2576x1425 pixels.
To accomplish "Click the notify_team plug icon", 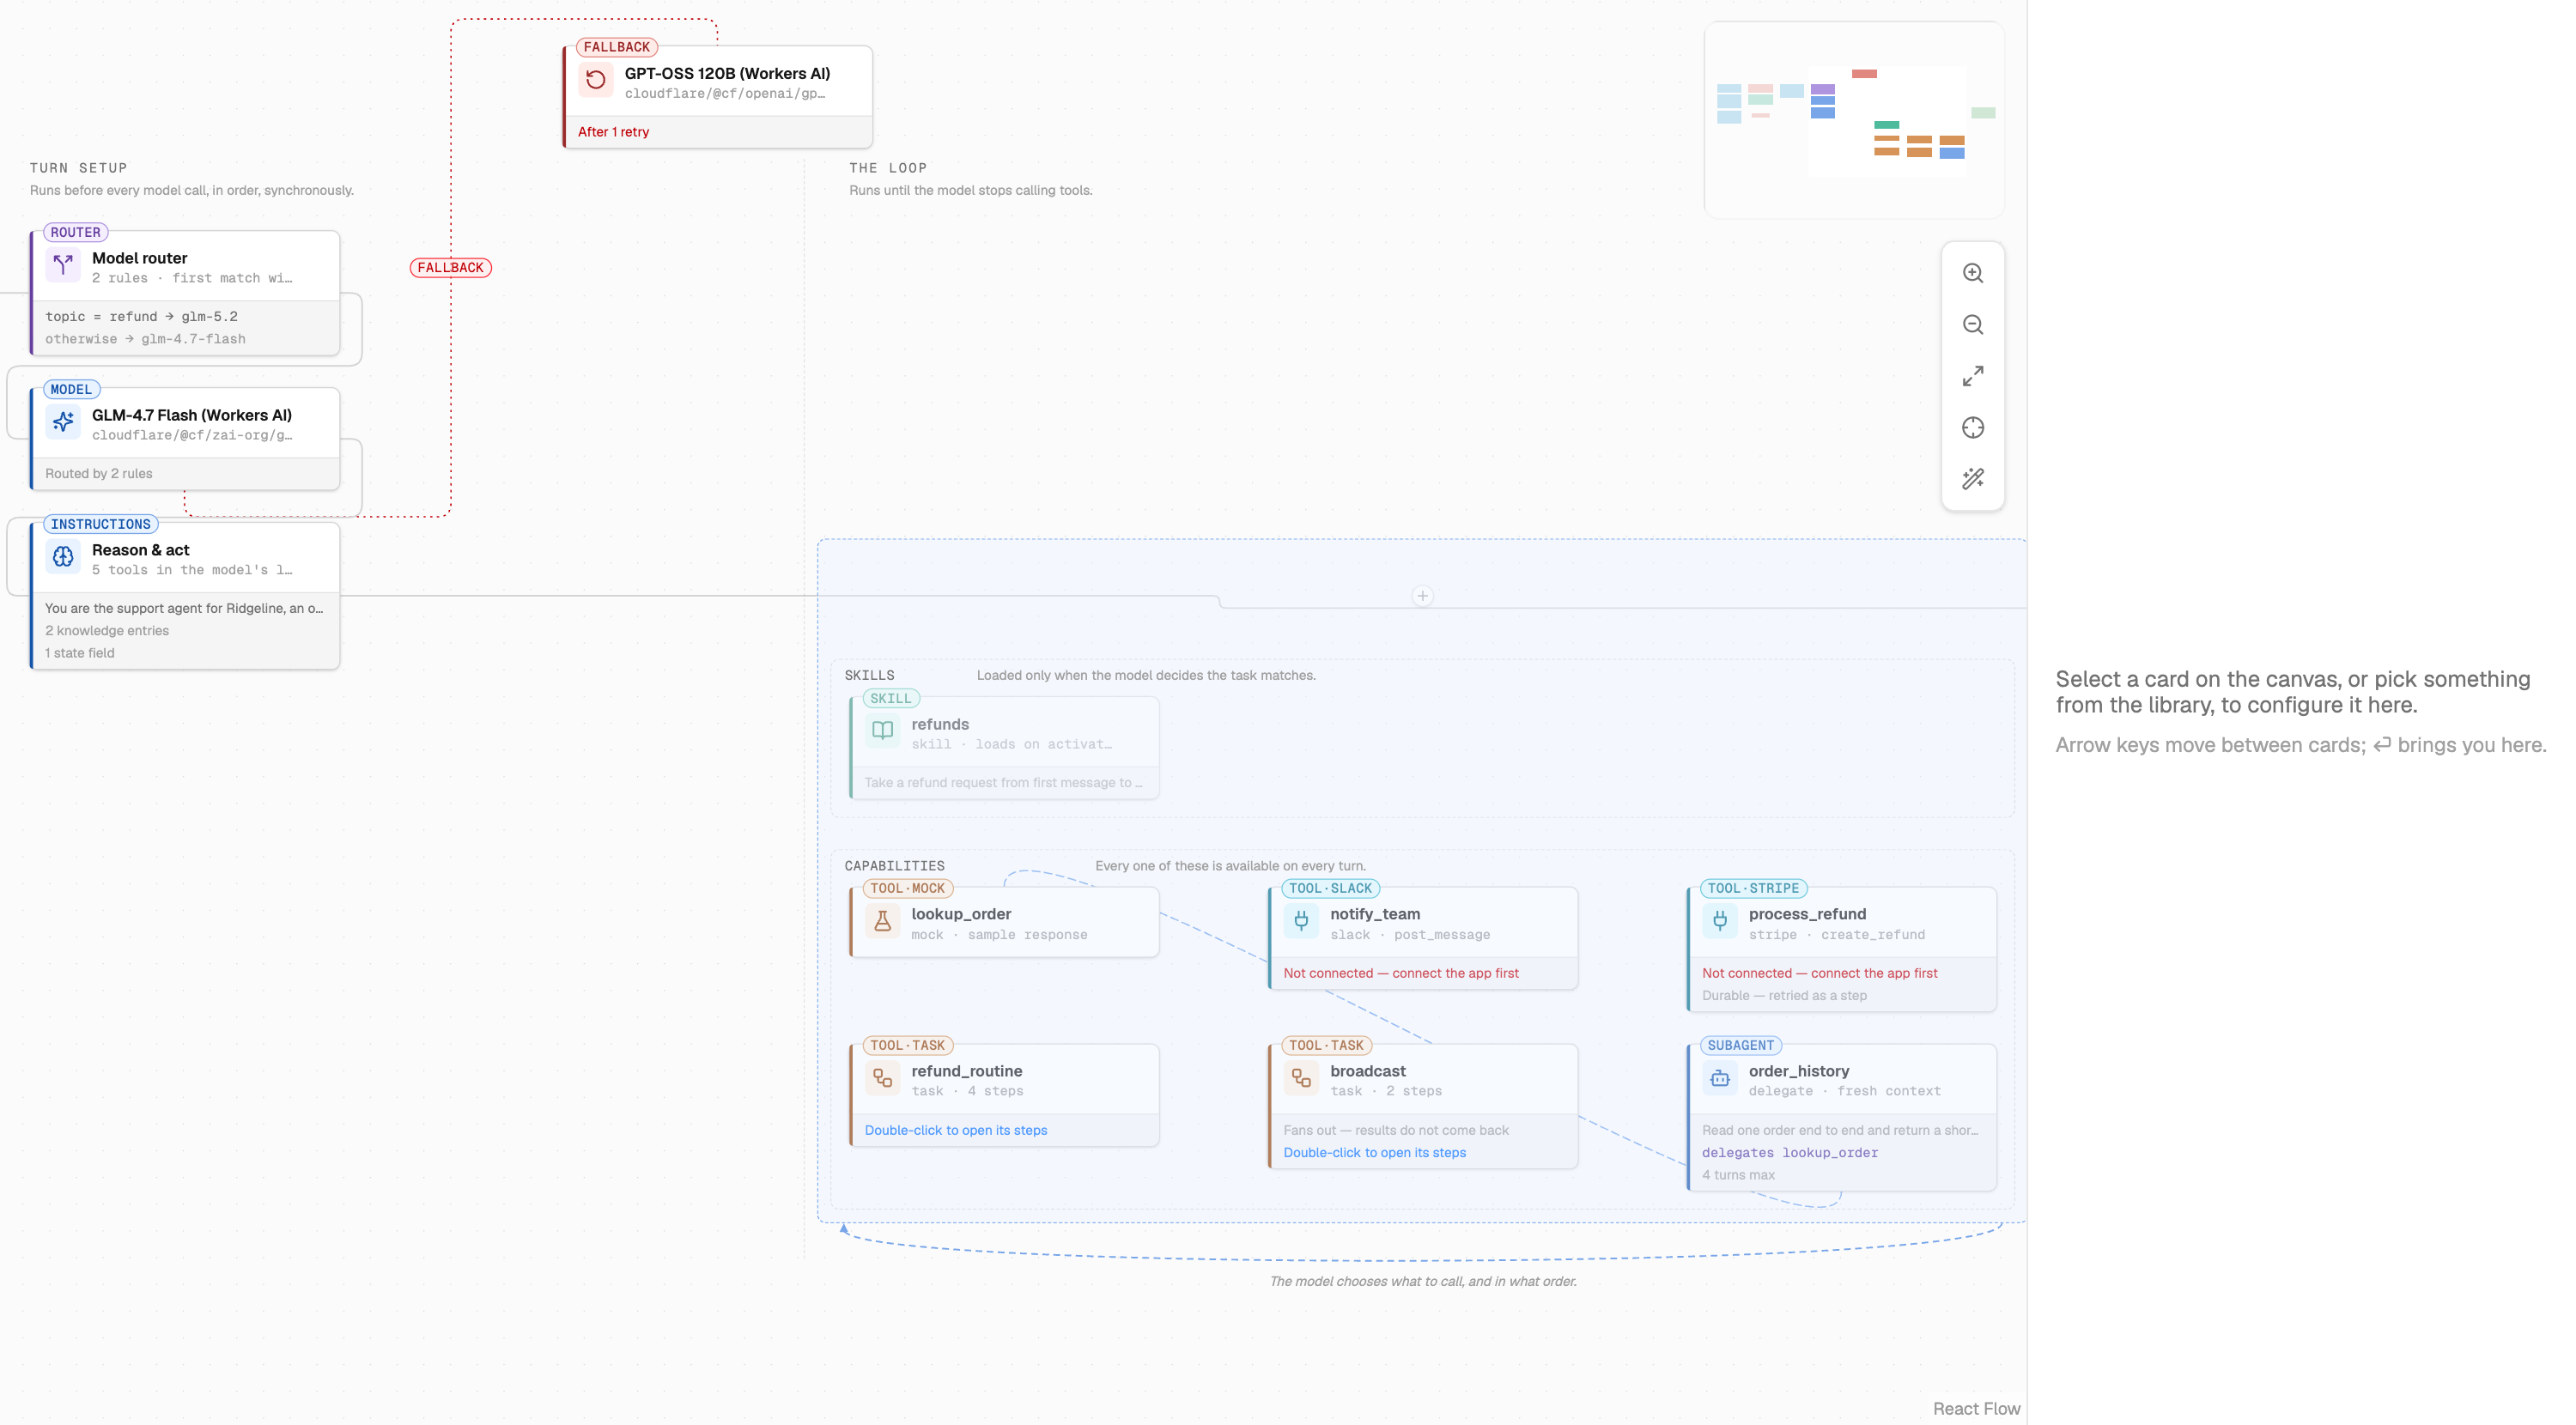I will click(x=1301, y=921).
